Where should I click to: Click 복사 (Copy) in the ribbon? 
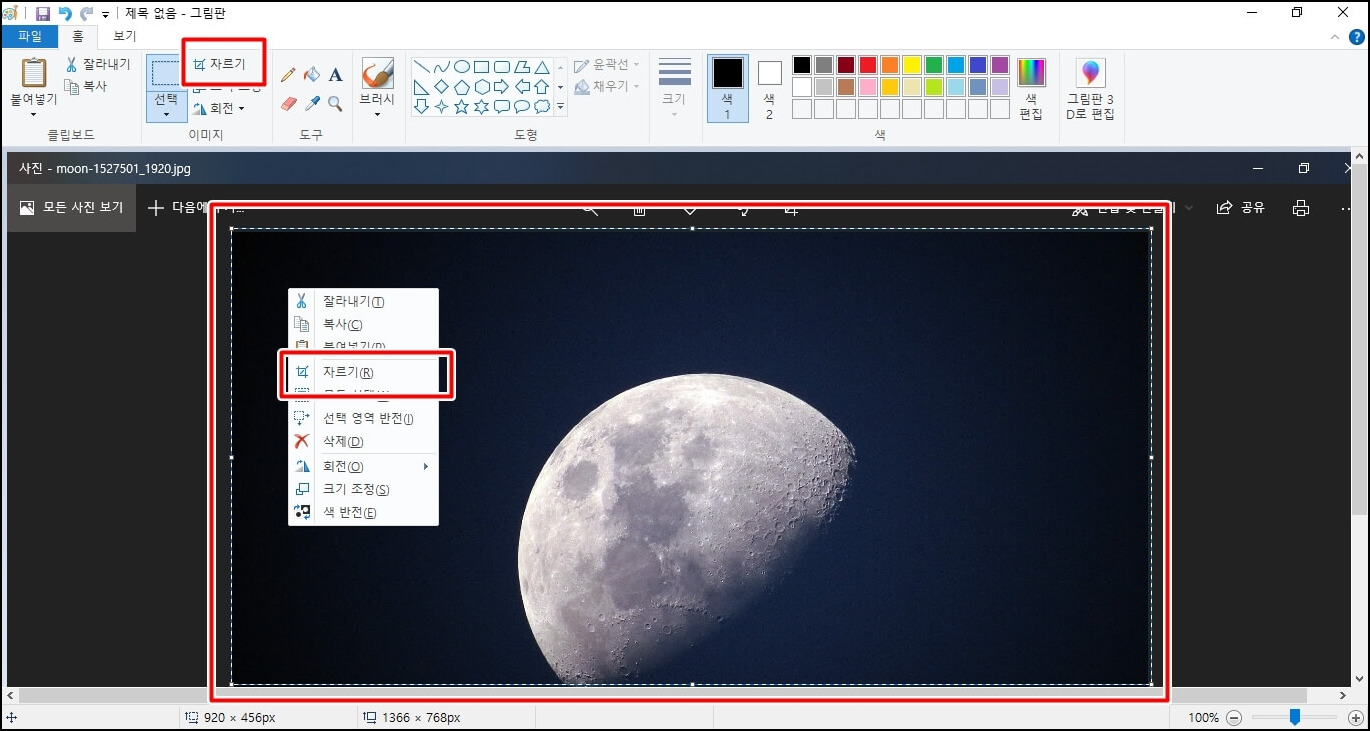tap(86, 87)
